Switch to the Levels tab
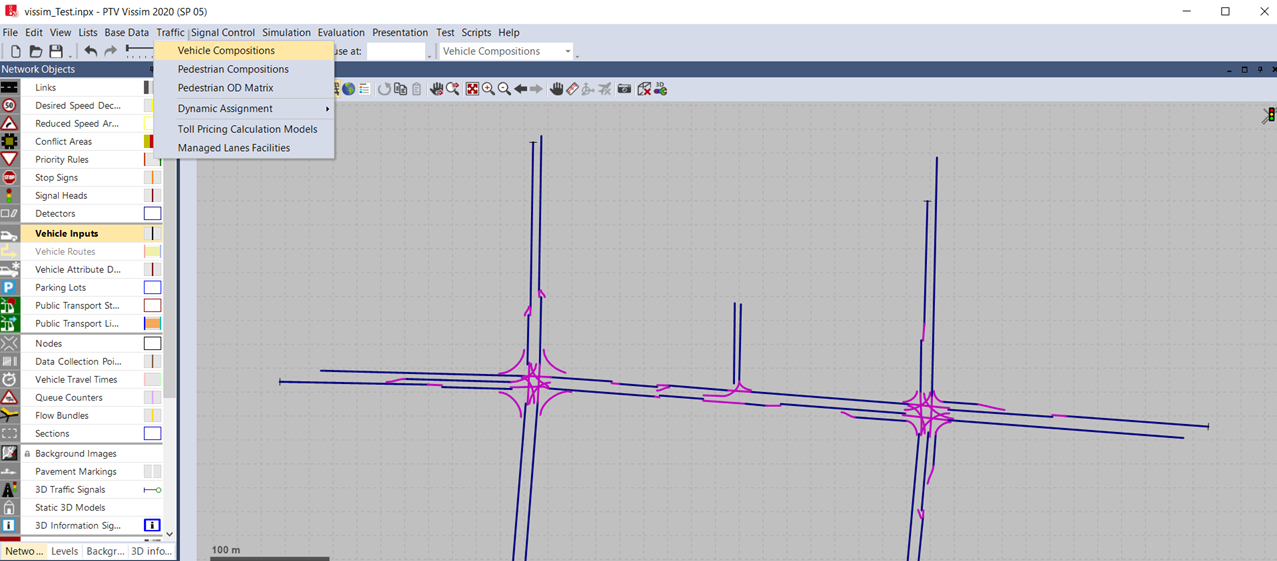 click(64, 551)
